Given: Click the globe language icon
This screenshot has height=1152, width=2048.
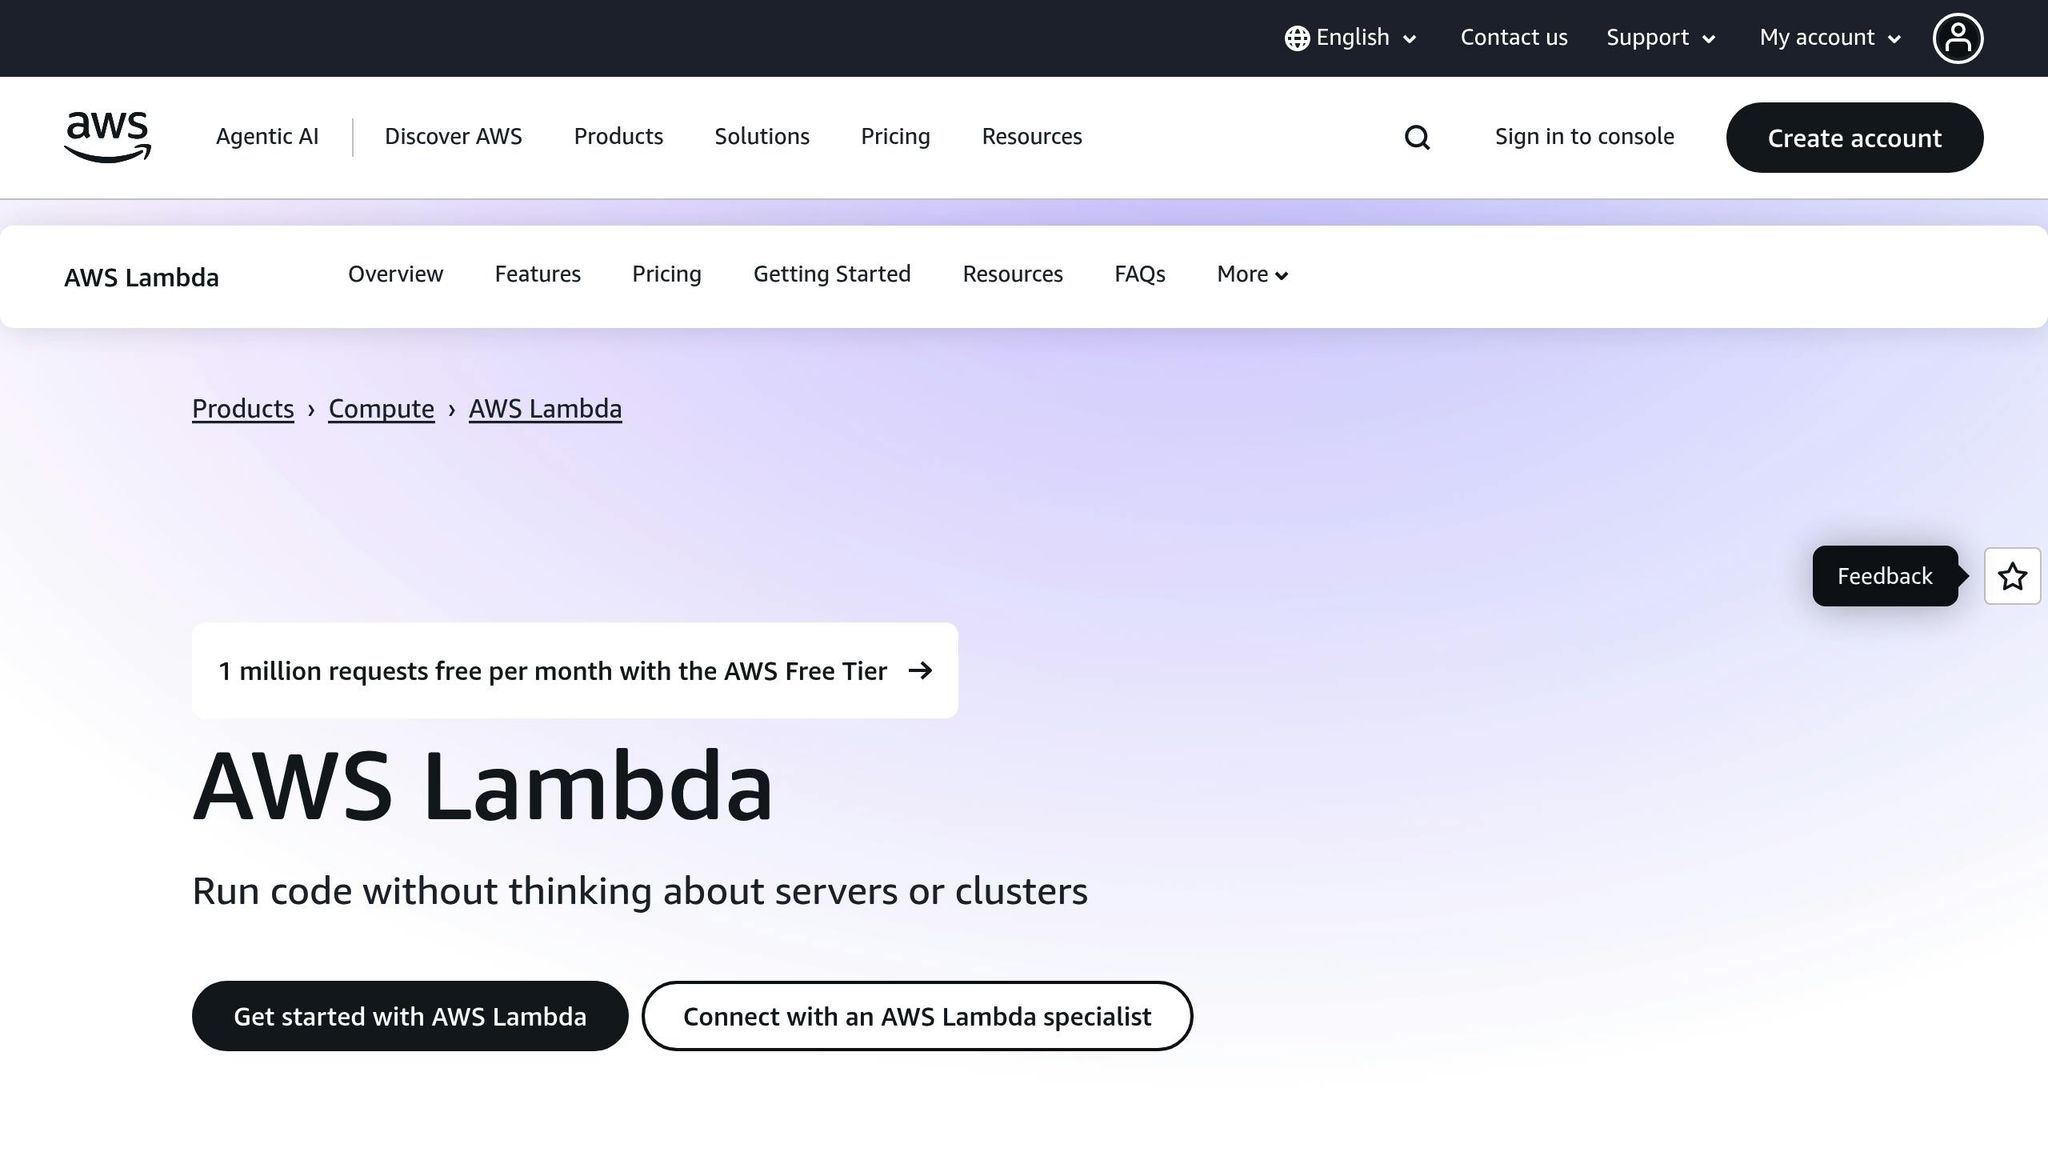Looking at the screenshot, I should pos(1297,38).
